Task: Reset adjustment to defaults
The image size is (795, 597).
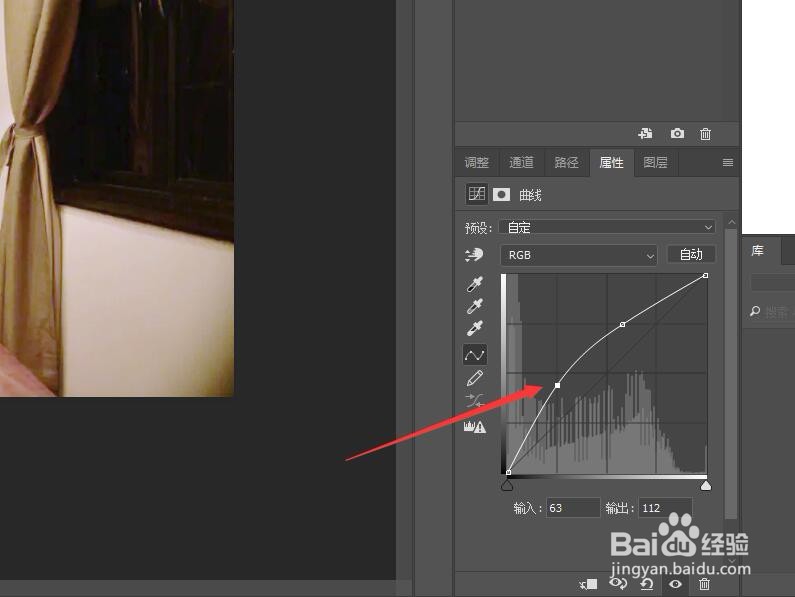Action: (646, 584)
